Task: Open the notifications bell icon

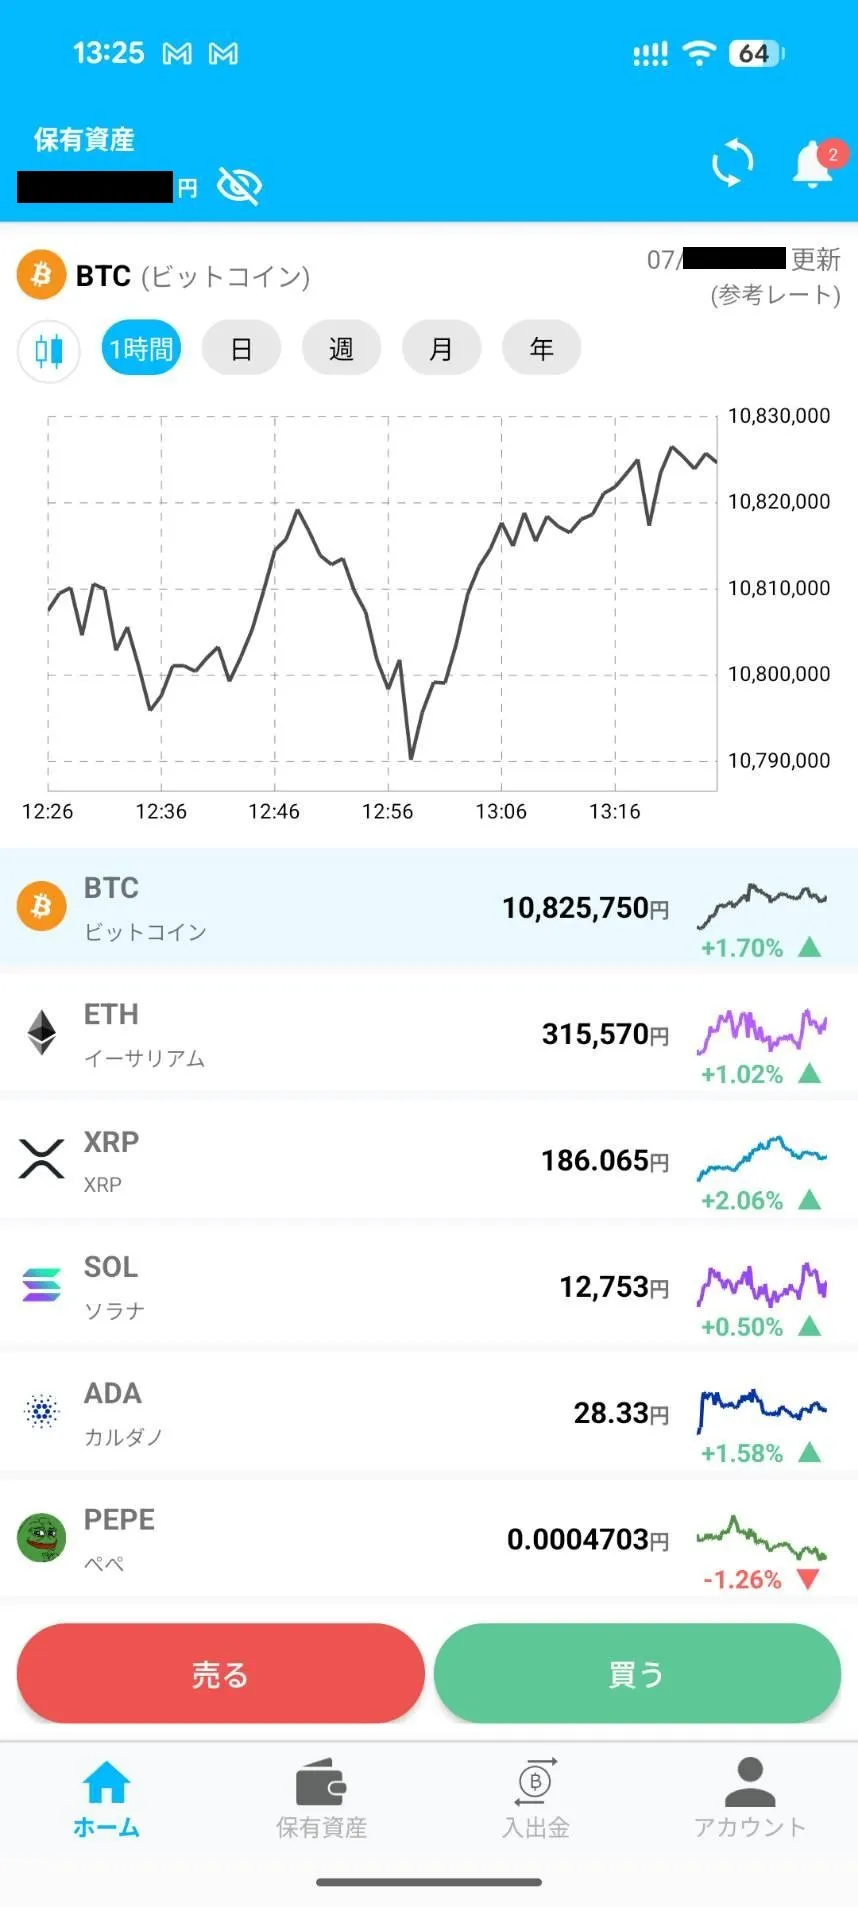Action: pos(814,163)
